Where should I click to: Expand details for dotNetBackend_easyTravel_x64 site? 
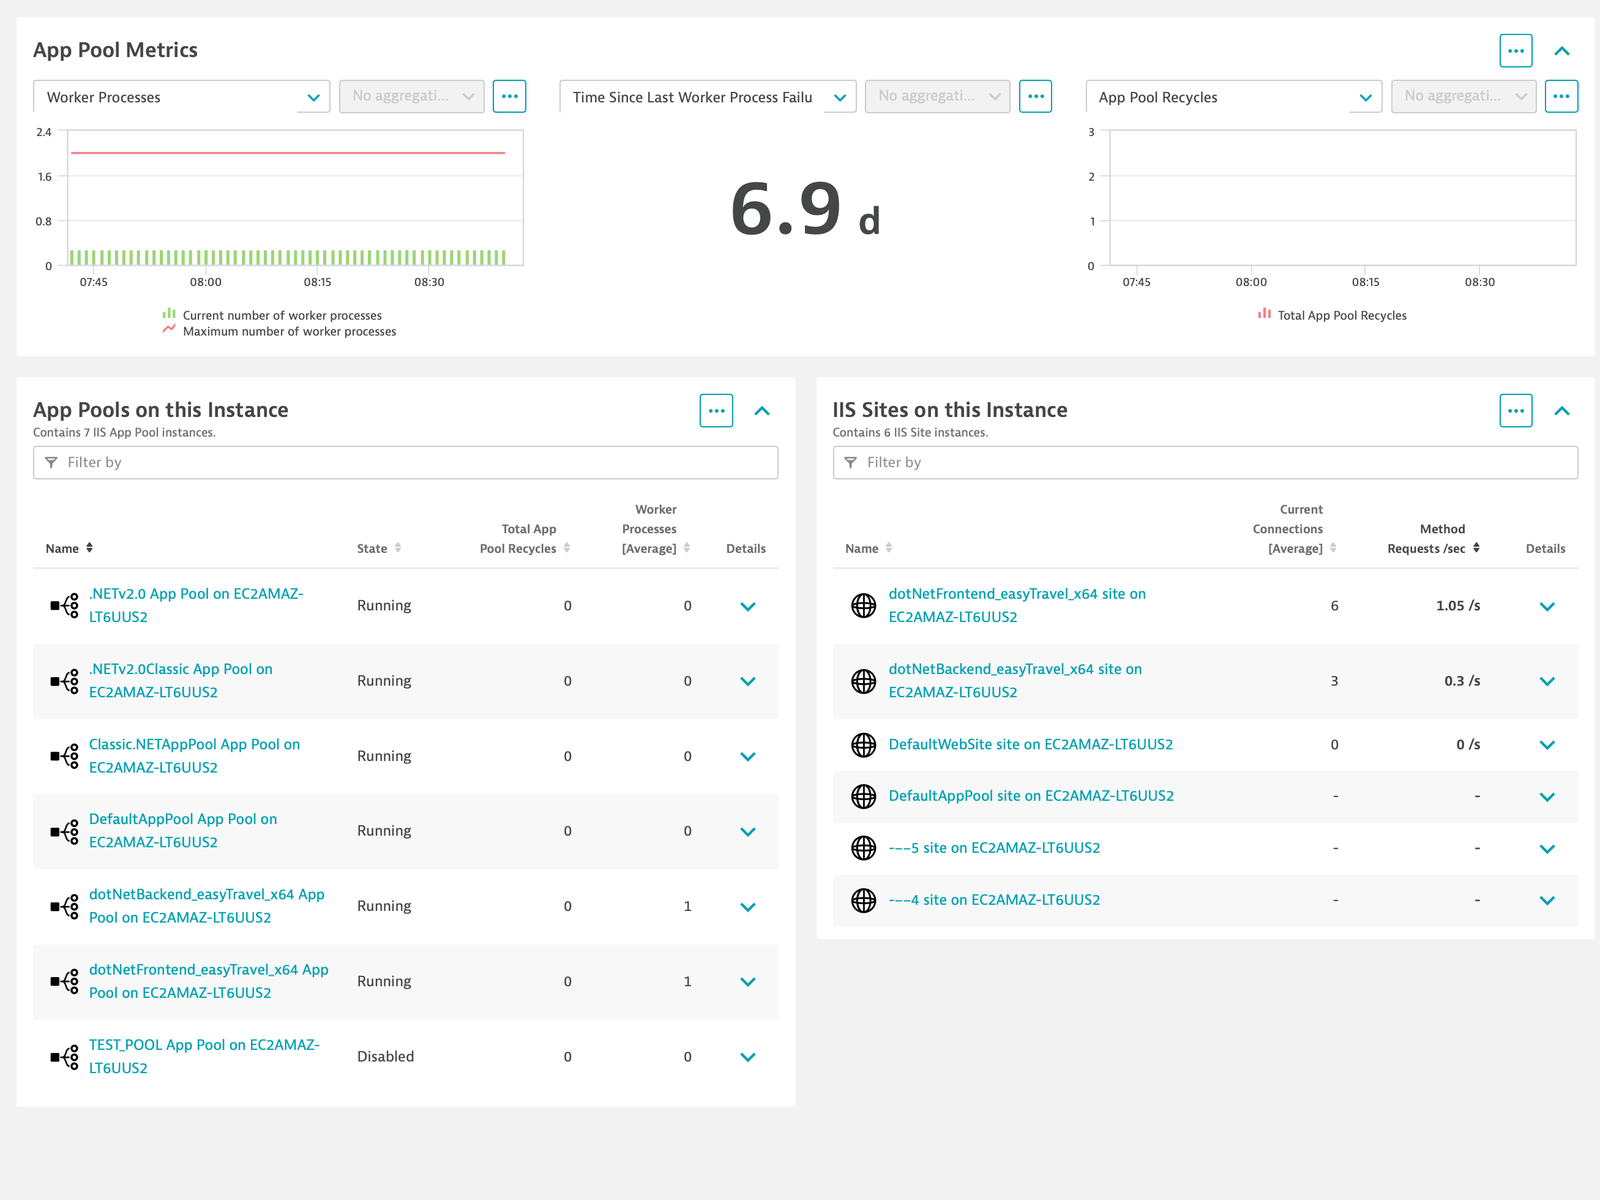pos(1547,682)
